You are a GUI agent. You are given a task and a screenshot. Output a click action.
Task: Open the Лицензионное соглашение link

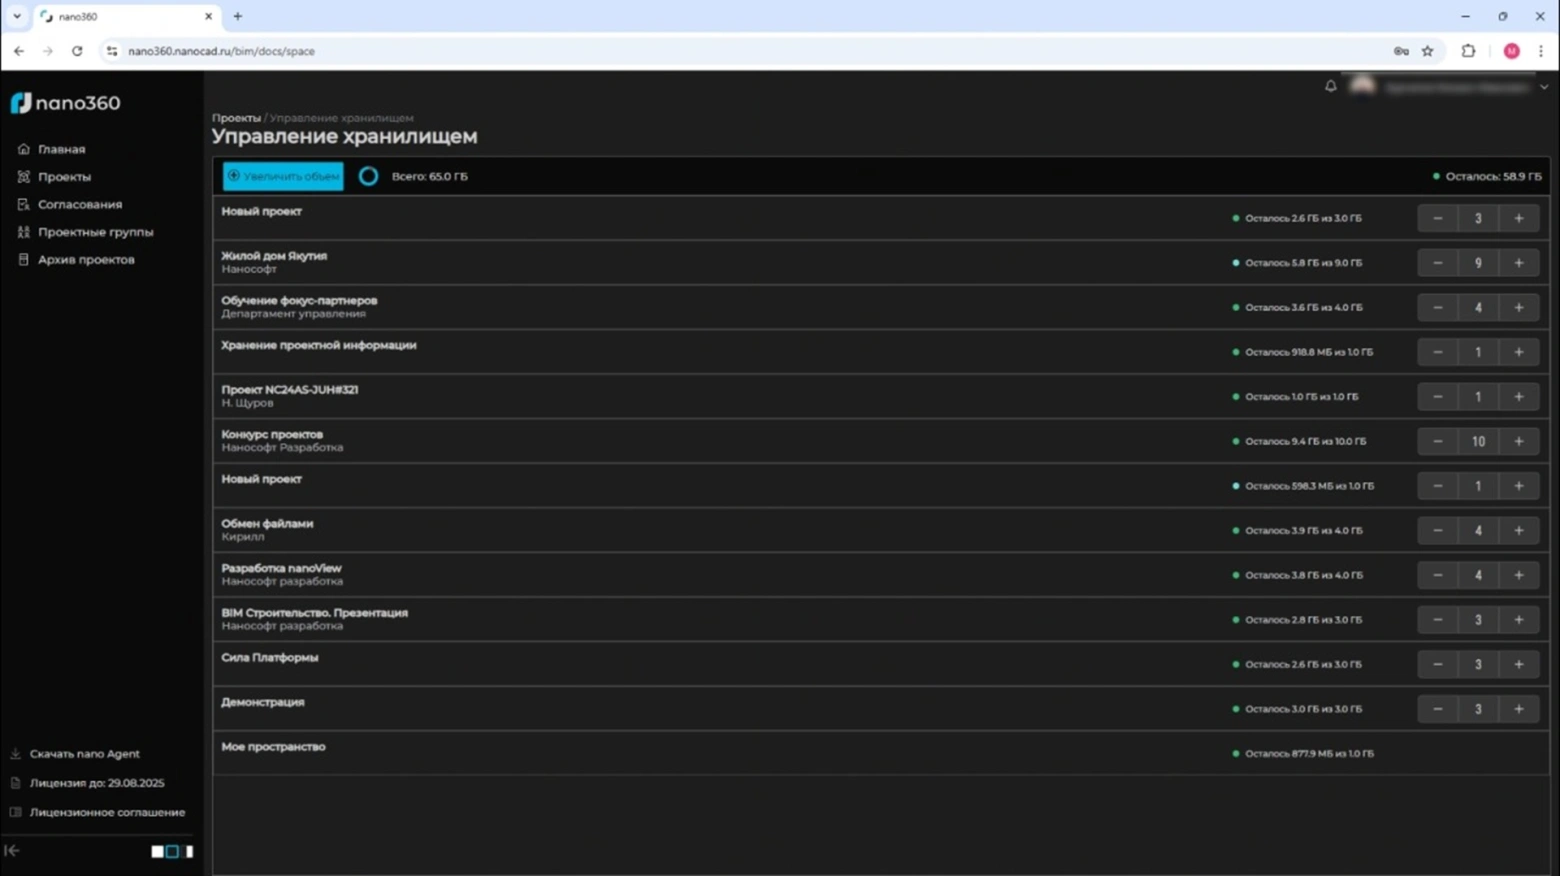[107, 812]
